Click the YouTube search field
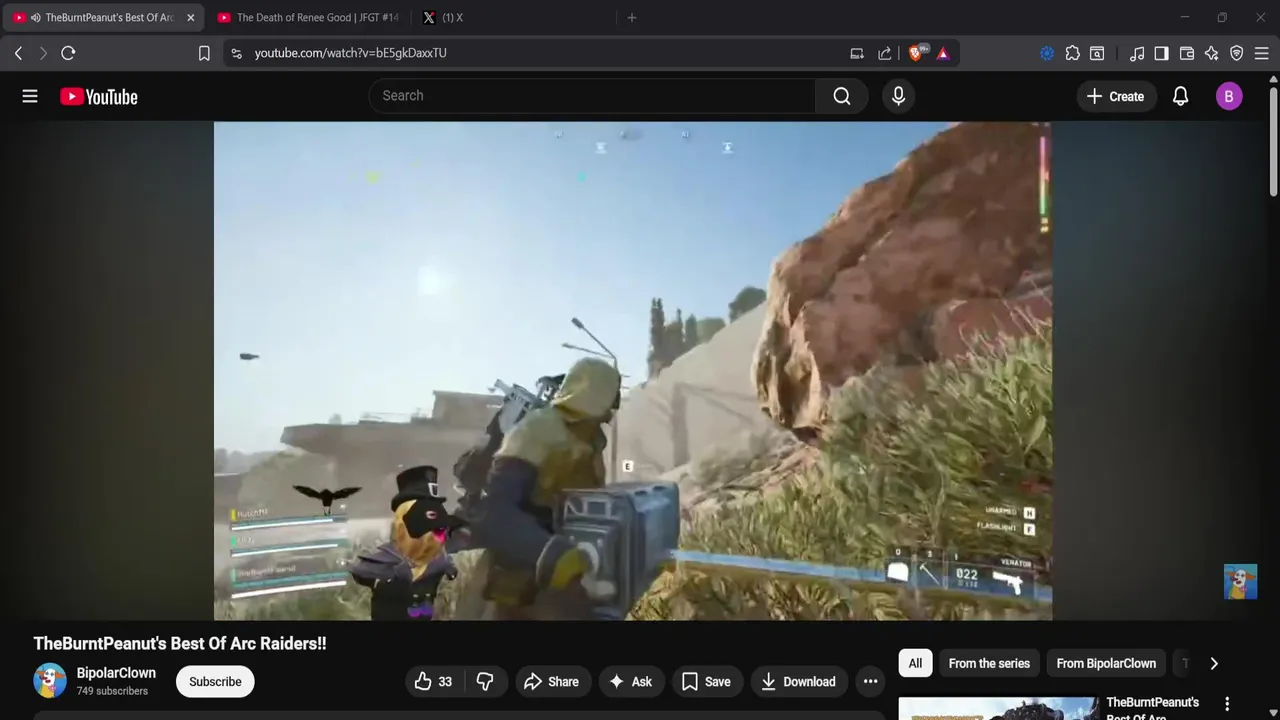The image size is (1280, 720). click(x=592, y=96)
